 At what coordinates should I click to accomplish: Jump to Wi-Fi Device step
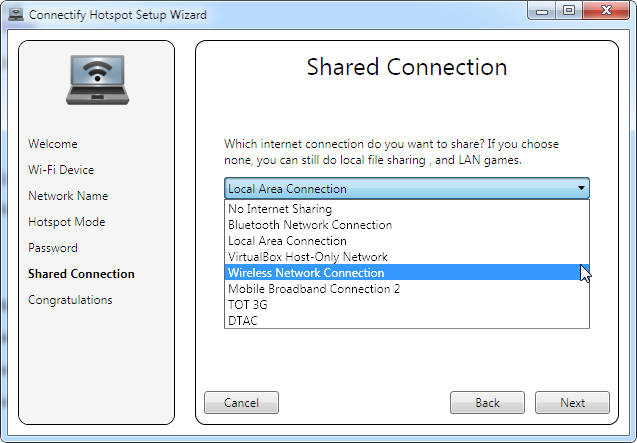click(61, 170)
